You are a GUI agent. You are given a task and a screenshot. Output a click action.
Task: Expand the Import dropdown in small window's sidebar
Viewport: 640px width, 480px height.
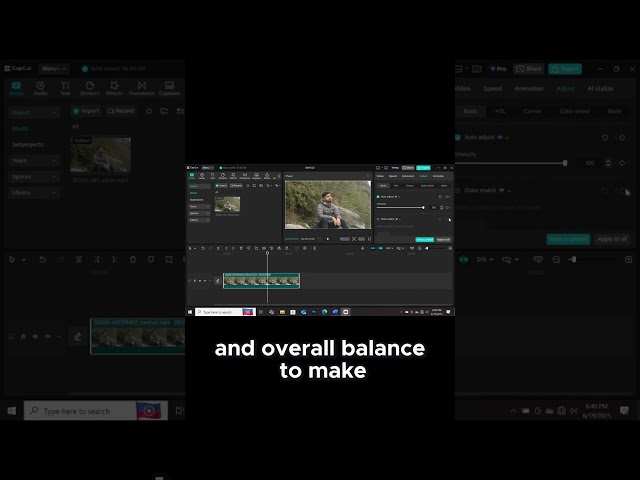(x=200, y=186)
